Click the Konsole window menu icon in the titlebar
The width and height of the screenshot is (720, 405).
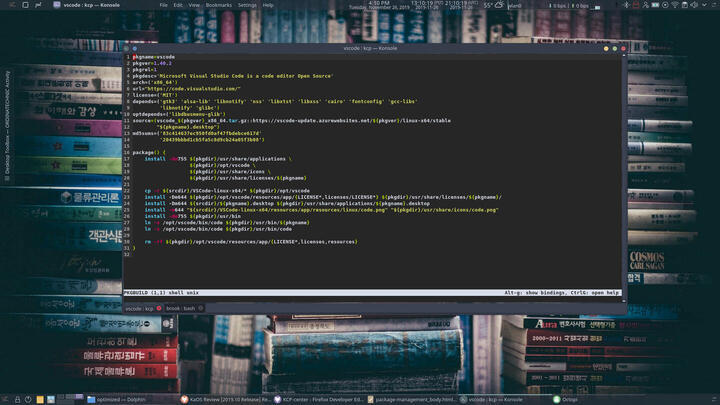(x=127, y=48)
